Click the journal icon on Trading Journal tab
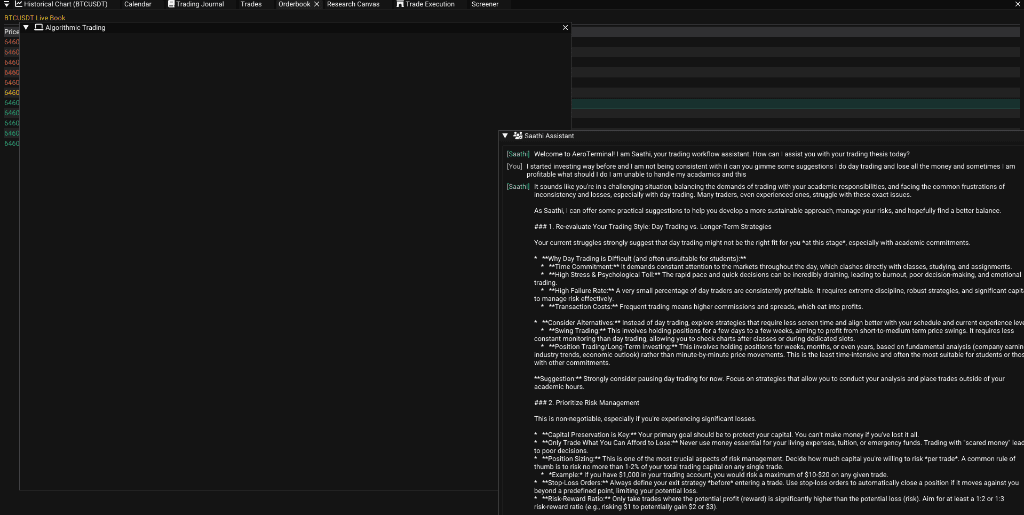1024x515 pixels. point(171,4)
